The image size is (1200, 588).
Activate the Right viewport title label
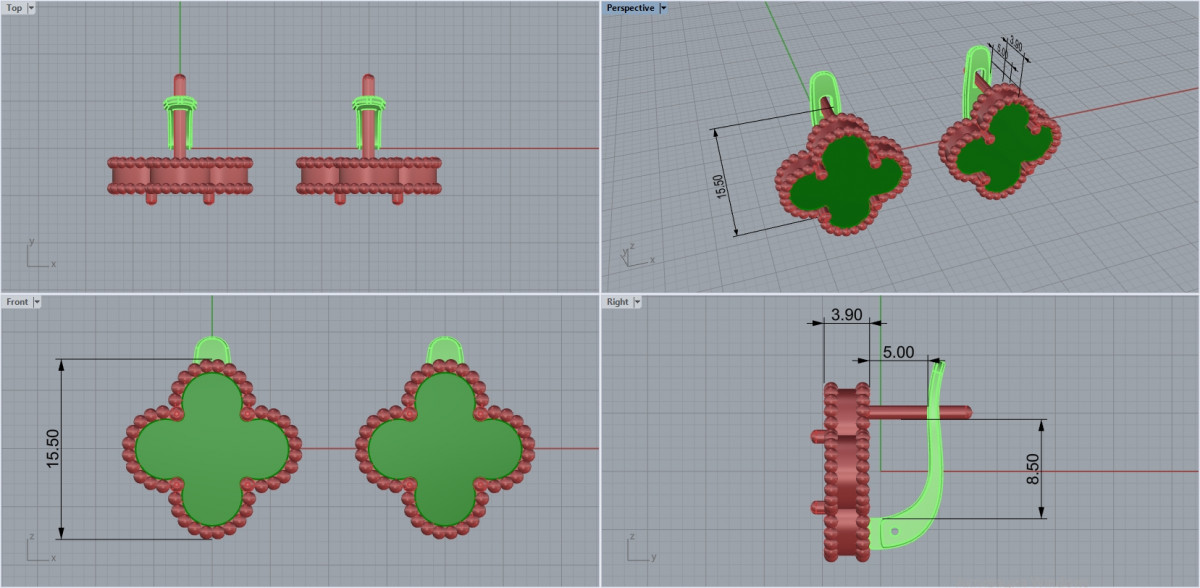[x=617, y=301]
